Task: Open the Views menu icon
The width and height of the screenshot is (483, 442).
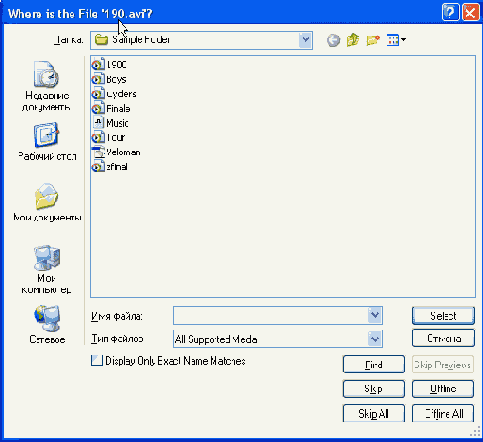Action: coord(396,40)
